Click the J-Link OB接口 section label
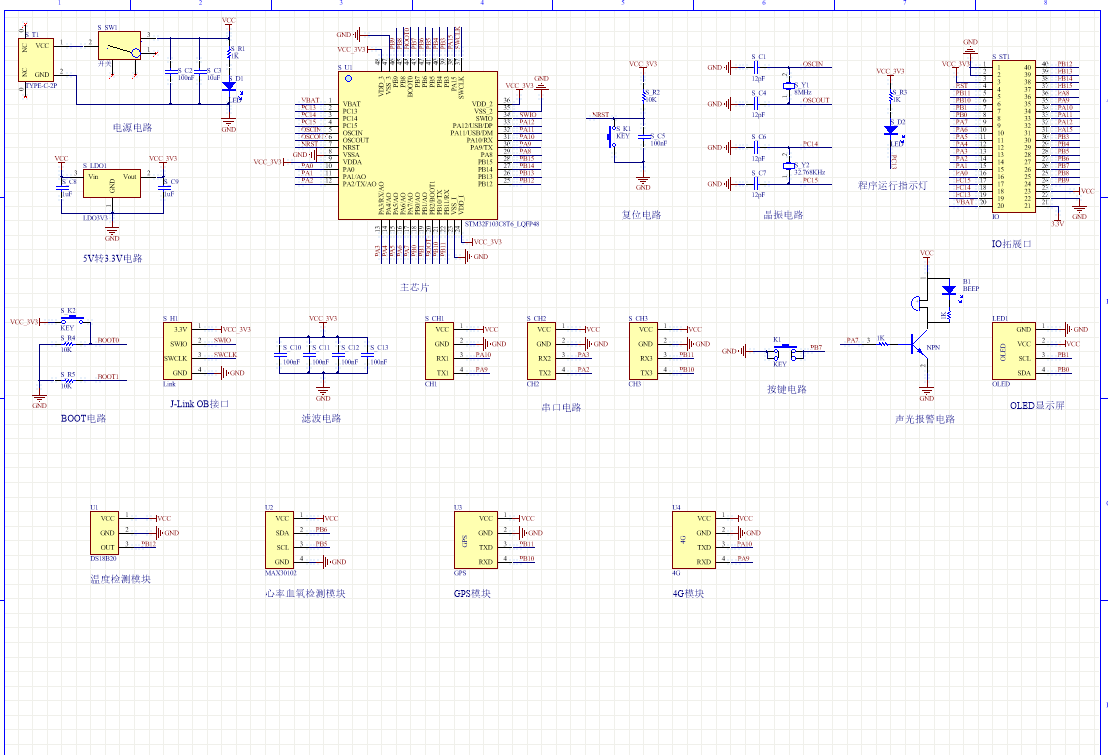 pos(199,404)
